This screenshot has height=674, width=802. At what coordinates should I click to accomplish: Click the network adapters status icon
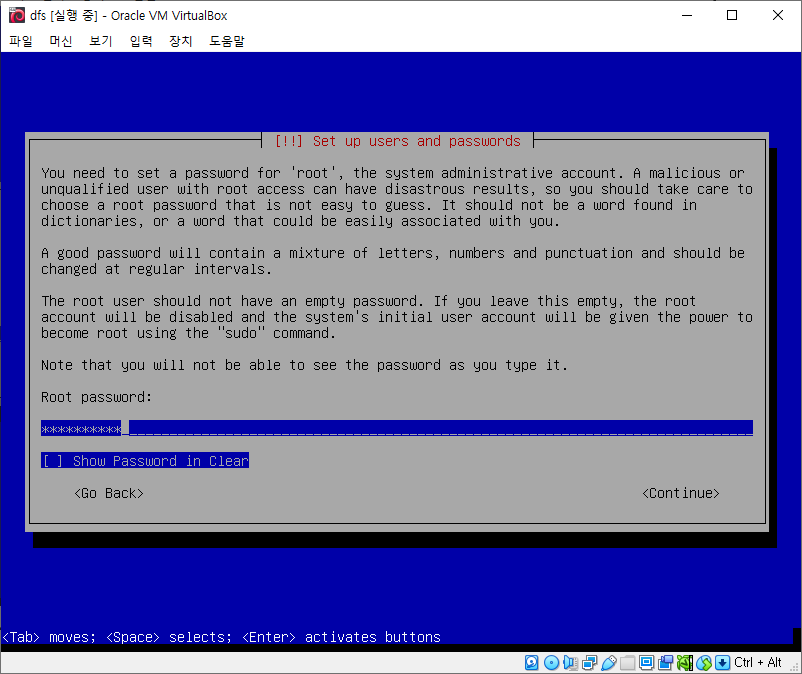tap(589, 663)
